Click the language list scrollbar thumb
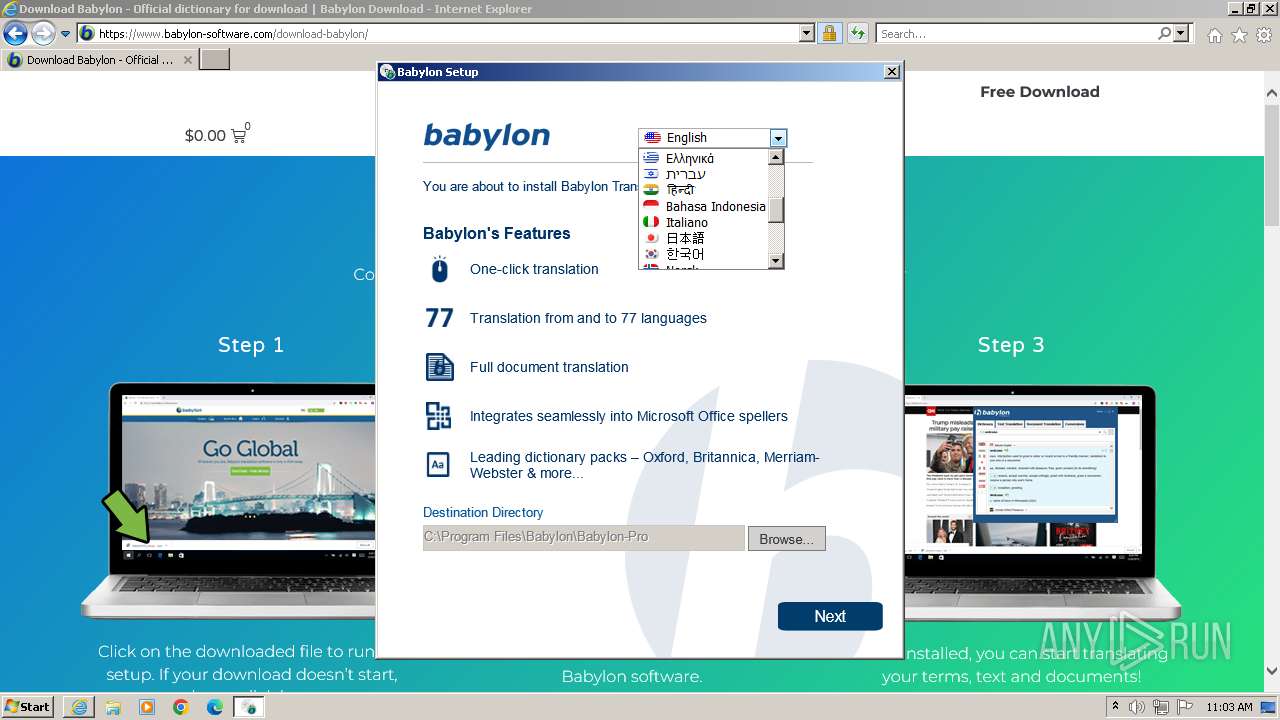This screenshot has height=720, width=1280. [776, 210]
